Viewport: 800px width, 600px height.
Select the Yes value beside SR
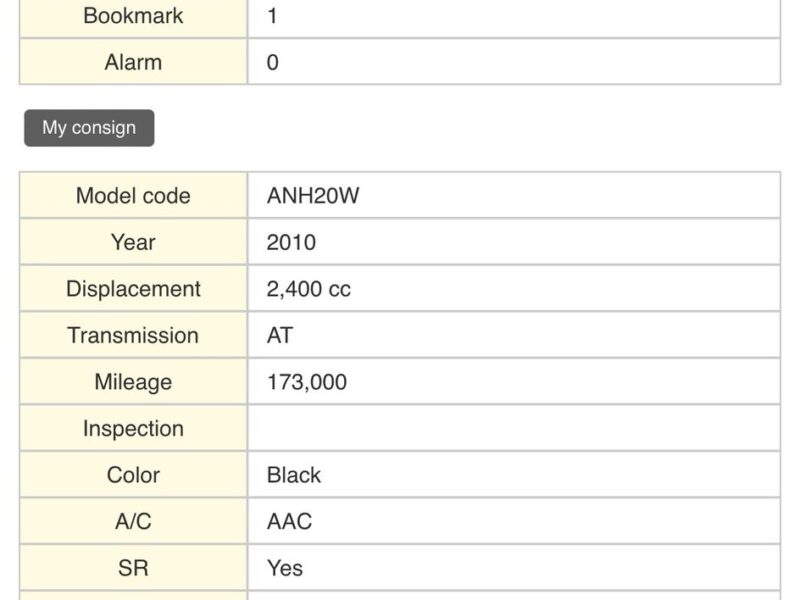(x=285, y=568)
